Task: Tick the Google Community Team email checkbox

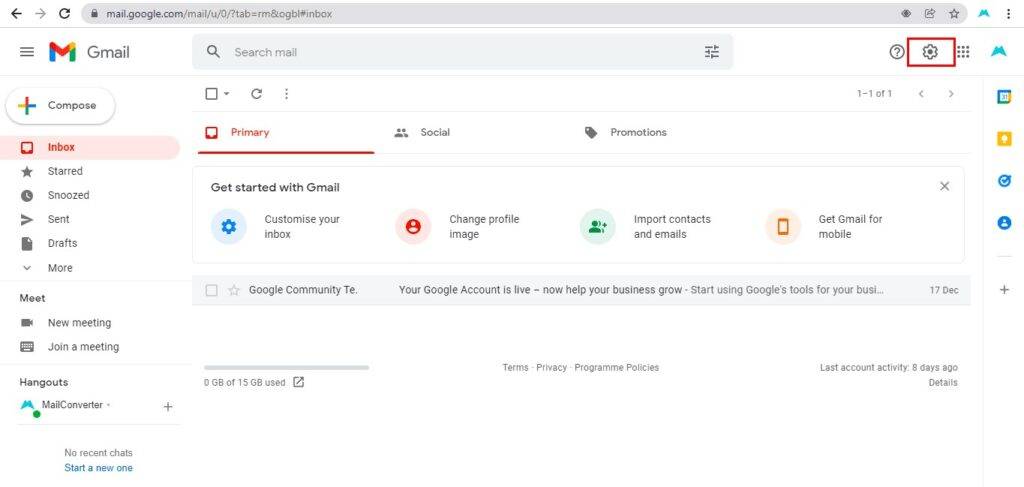Action: [x=212, y=291]
